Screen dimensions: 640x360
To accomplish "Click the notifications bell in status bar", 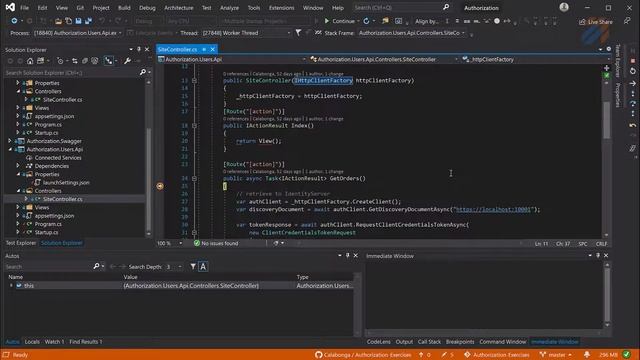I will click(x=587, y=355).
